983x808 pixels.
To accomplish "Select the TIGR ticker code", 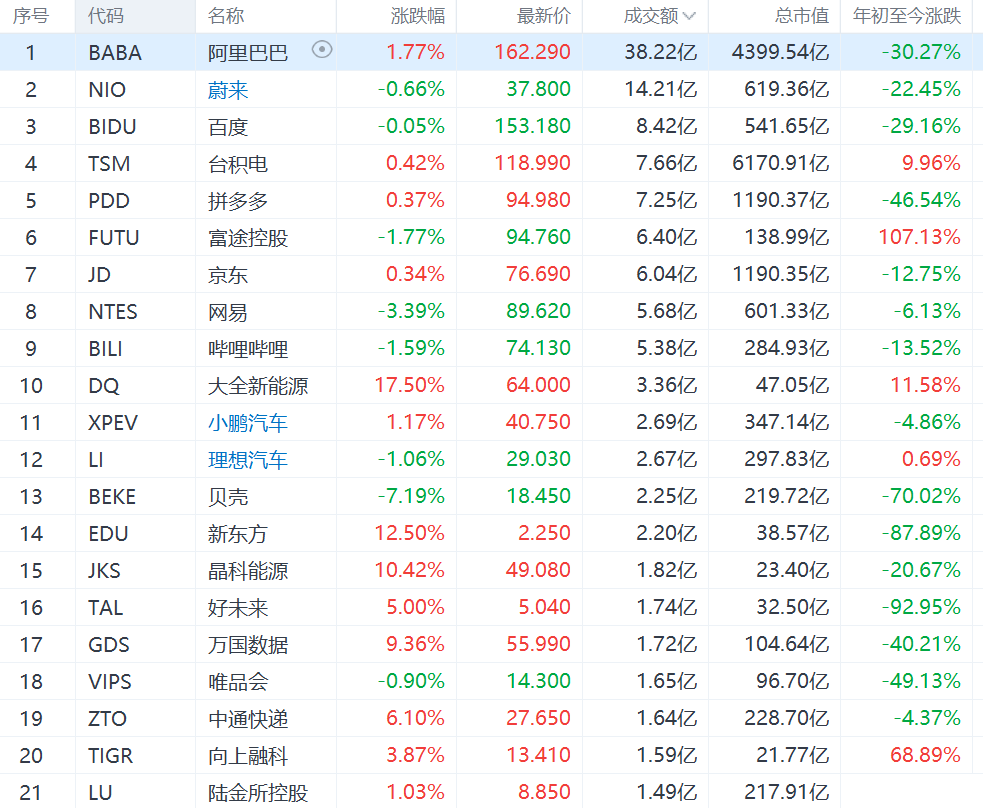I will [x=110, y=756].
